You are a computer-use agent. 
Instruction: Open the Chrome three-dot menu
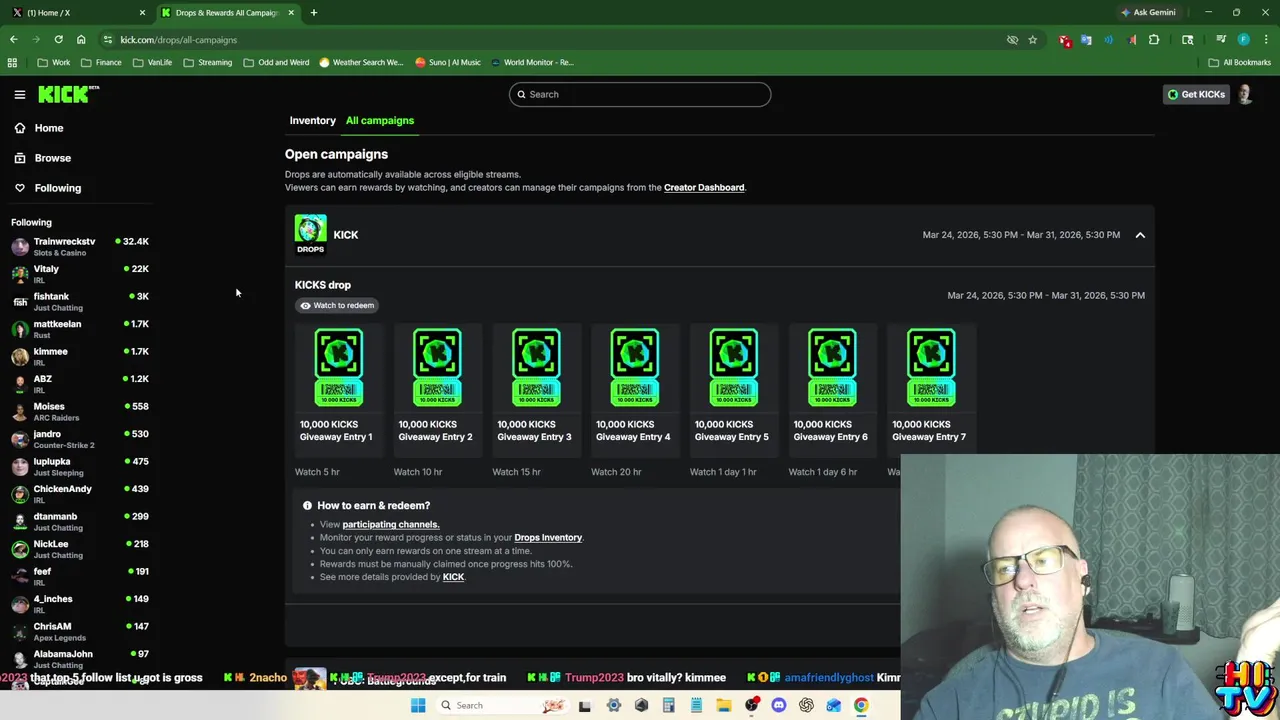[1265, 40]
